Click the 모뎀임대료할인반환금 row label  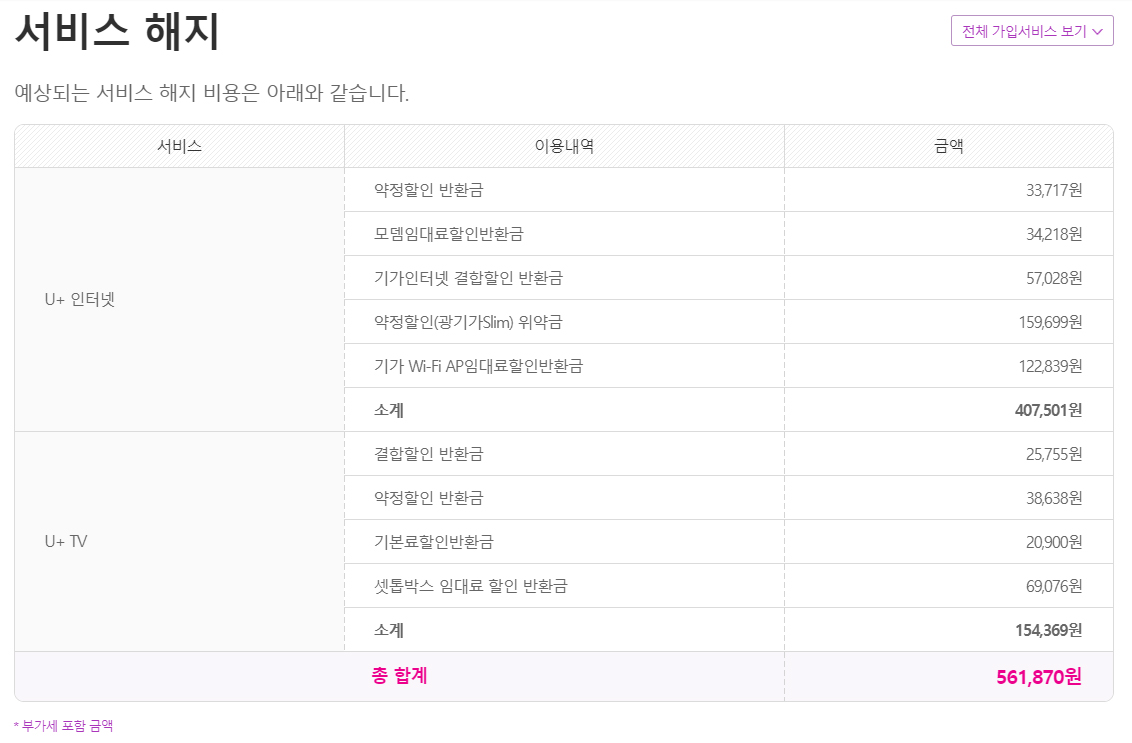449,234
